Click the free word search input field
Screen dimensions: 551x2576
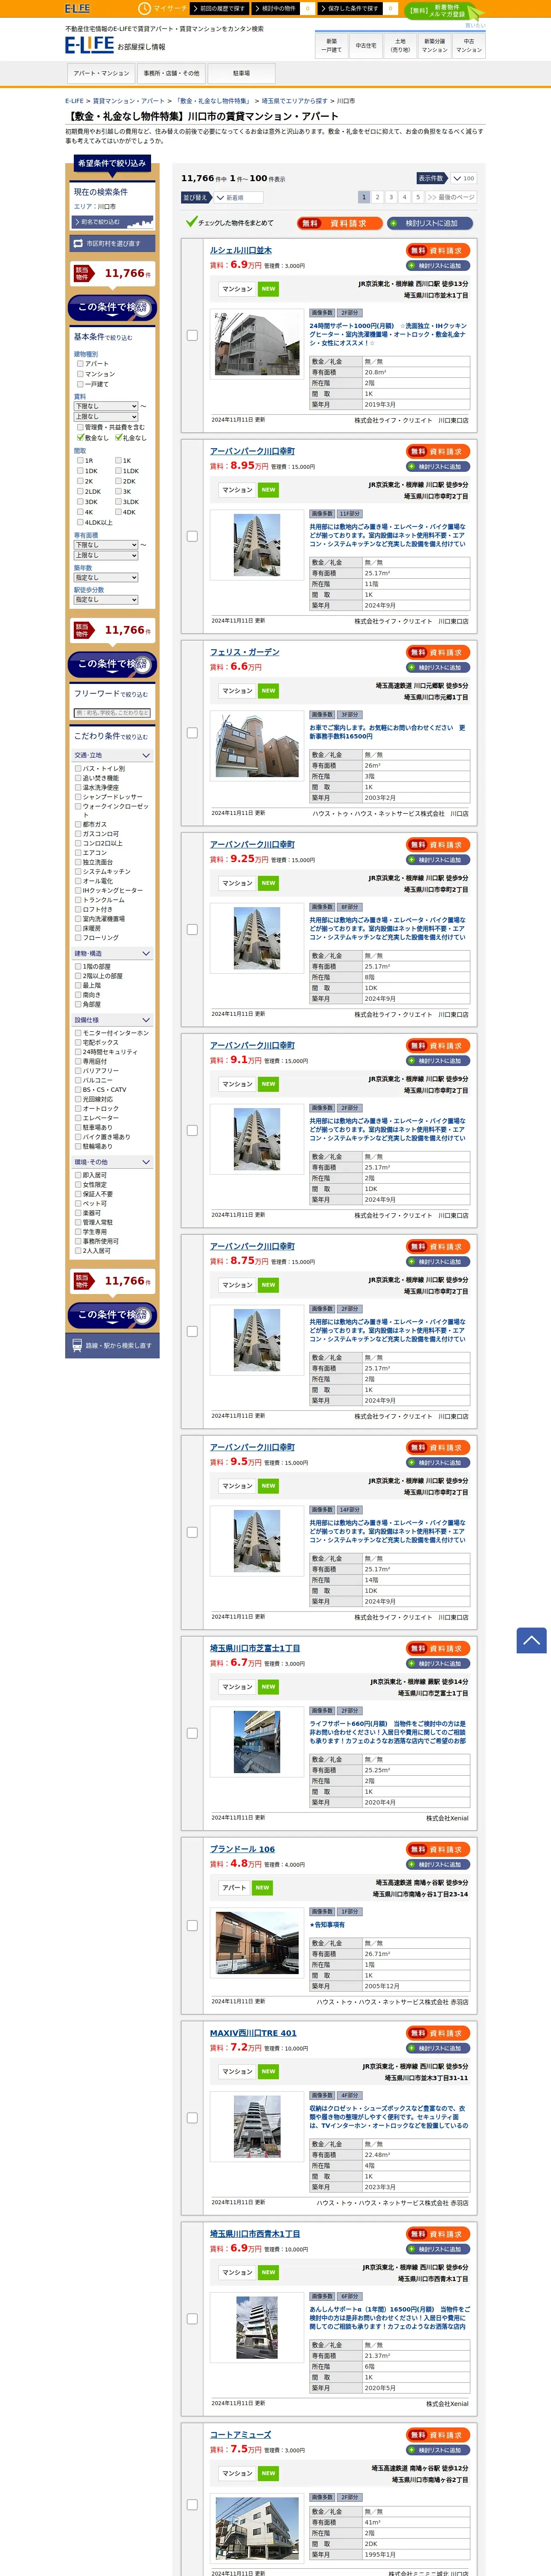coord(112,713)
